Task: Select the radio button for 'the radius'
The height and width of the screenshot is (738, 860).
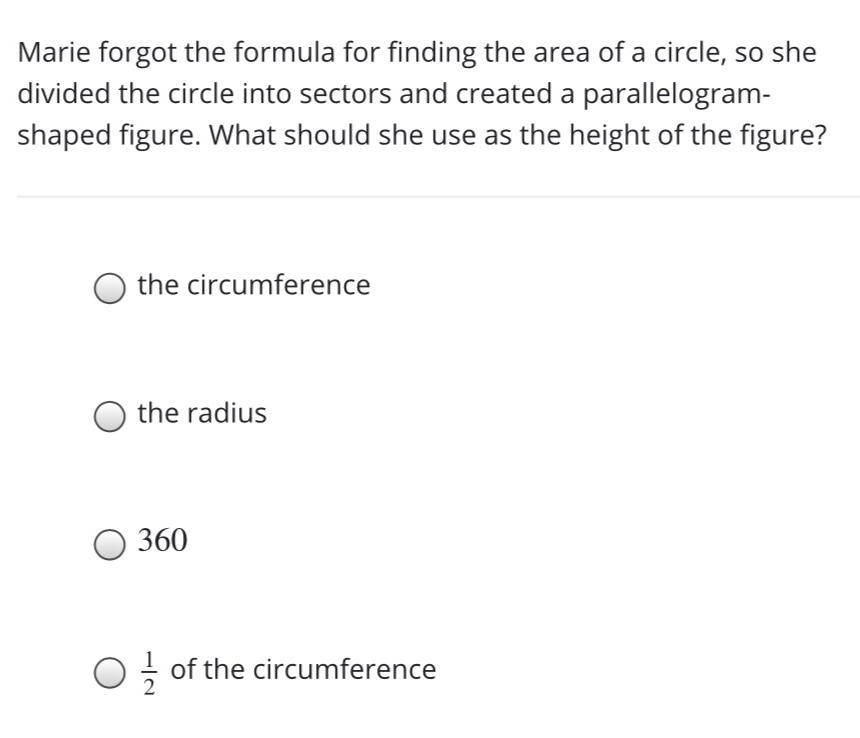Action: point(110,417)
